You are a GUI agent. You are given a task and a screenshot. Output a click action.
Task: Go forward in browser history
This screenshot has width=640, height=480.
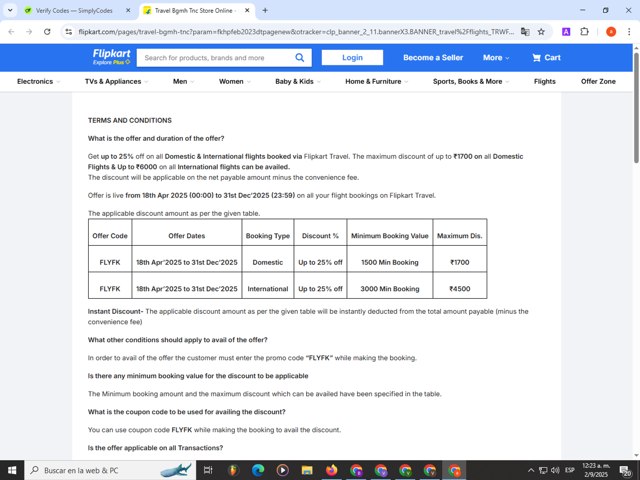29,31
